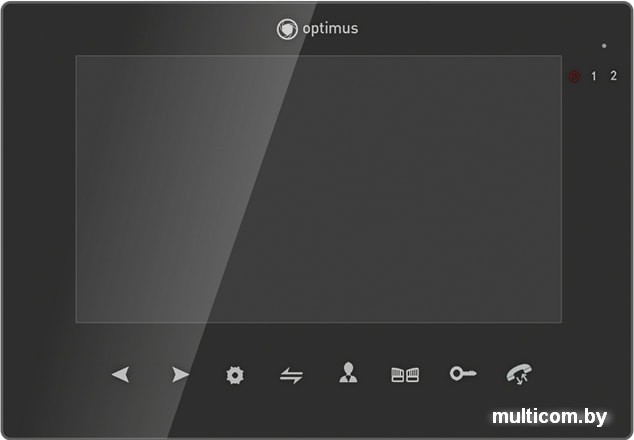
Task: Answer the call with the handset icon
Action: [x=519, y=374]
